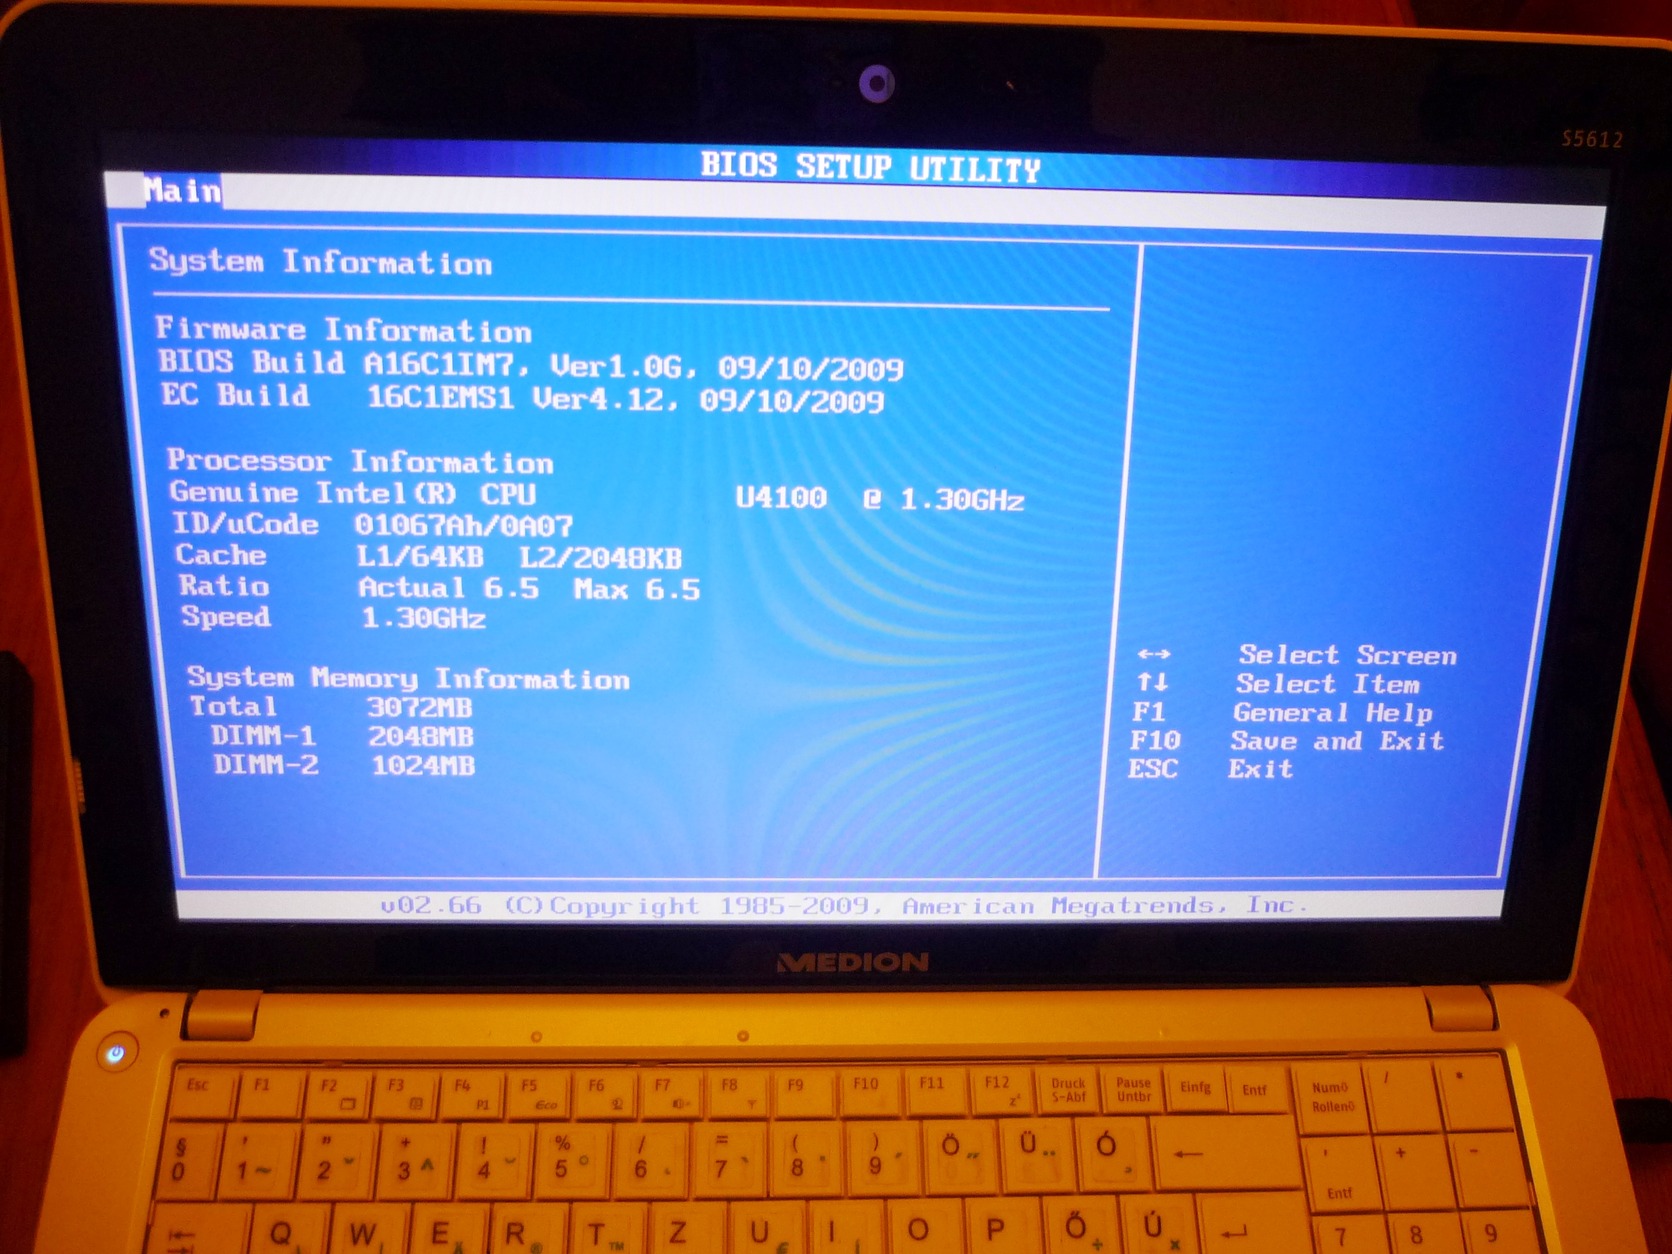Click the ID/uCode label

pos(246,524)
